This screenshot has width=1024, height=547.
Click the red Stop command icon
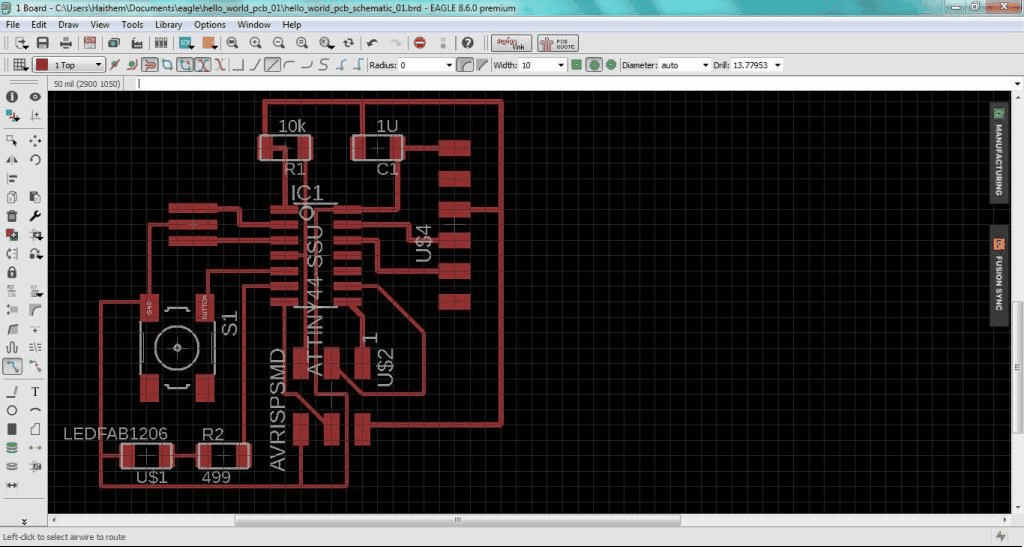point(420,43)
